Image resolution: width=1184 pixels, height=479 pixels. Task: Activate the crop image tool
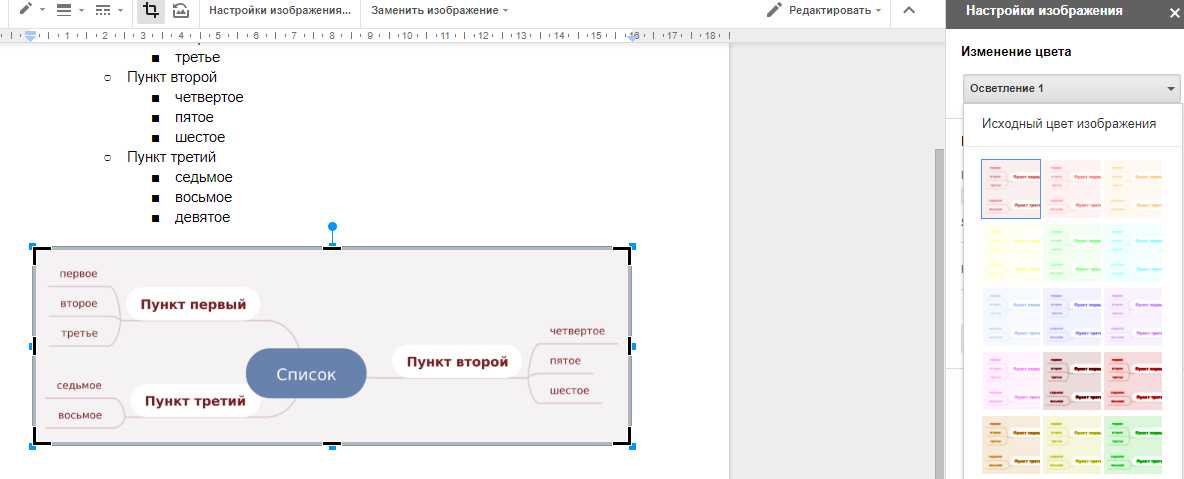click(x=151, y=10)
